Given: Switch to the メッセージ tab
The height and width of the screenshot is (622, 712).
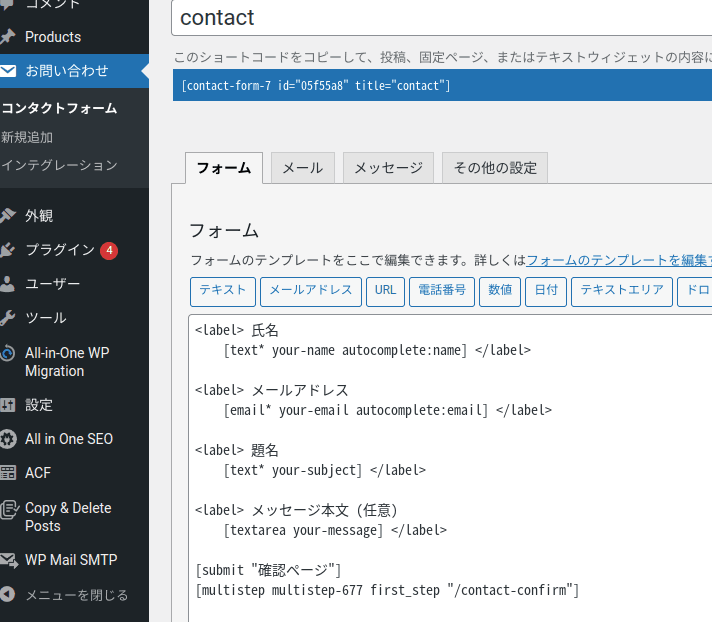Looking at the screenshot, I should 388,168.
